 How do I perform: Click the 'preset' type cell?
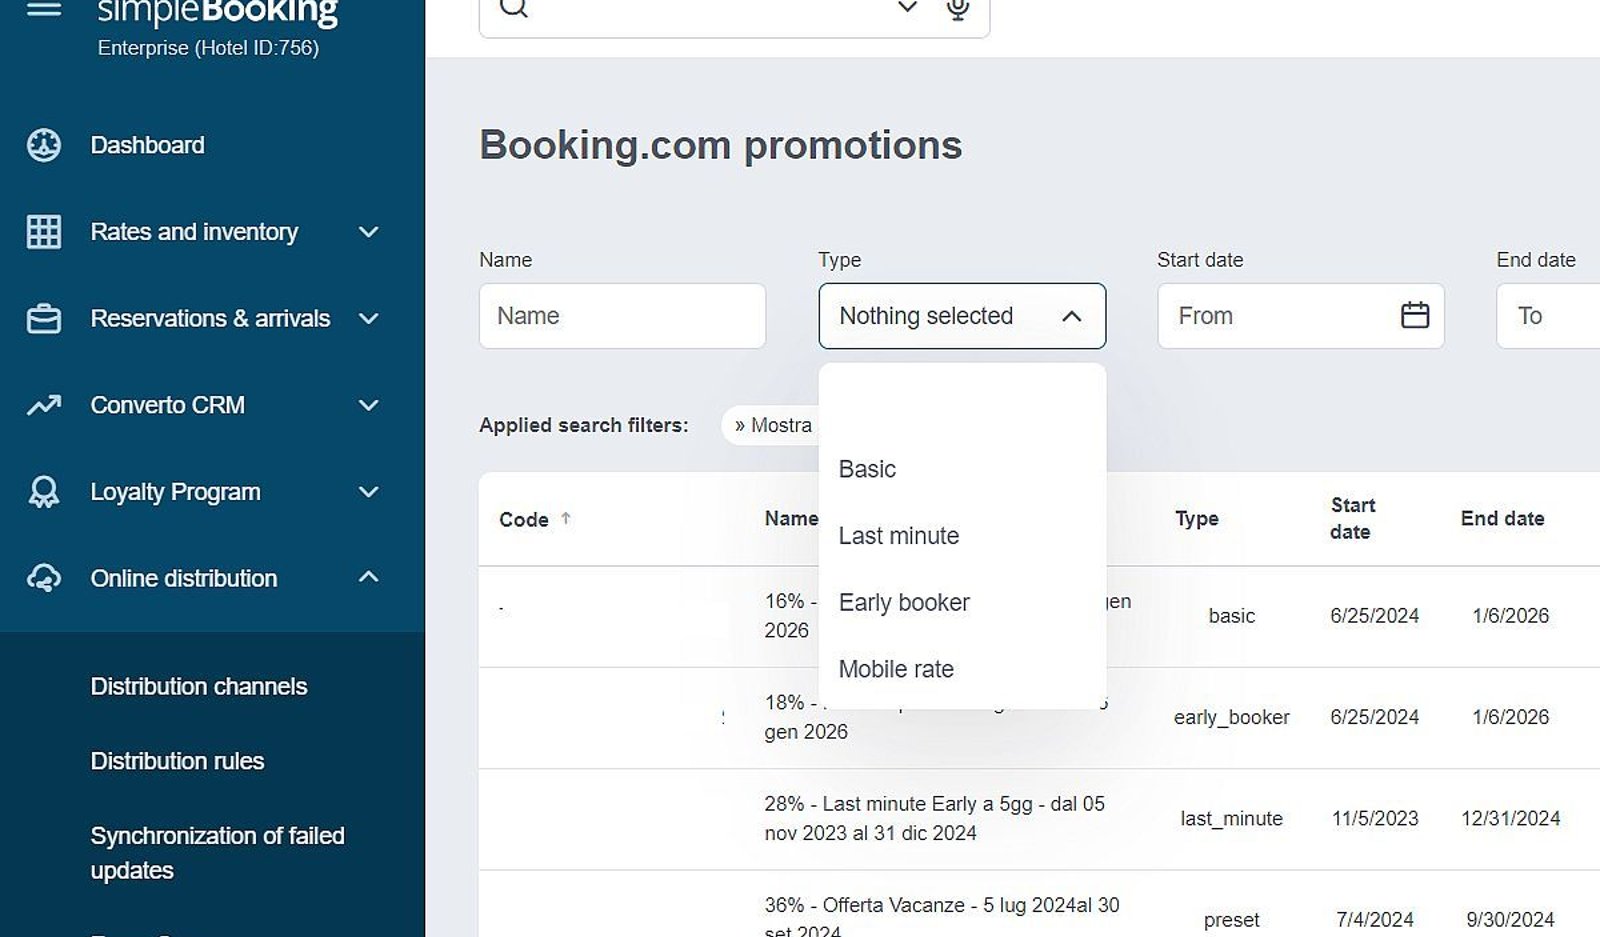click(x=1231, y=920)
